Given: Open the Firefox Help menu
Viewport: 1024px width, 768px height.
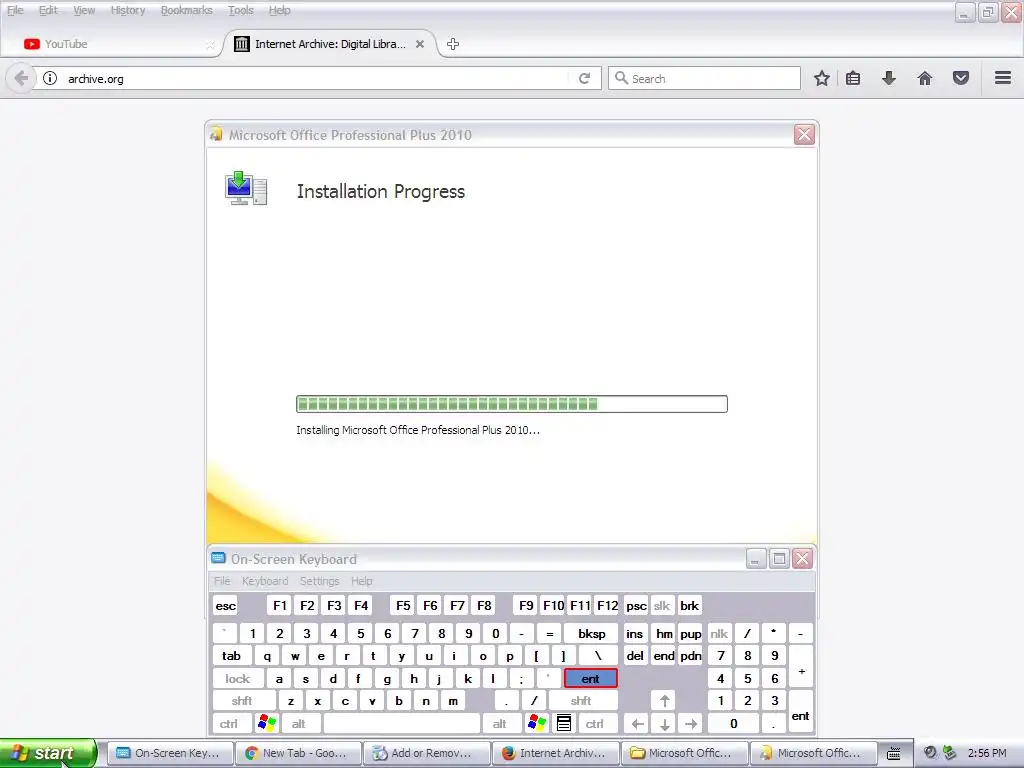Looking at the screenshot, I should pos(280,10).
